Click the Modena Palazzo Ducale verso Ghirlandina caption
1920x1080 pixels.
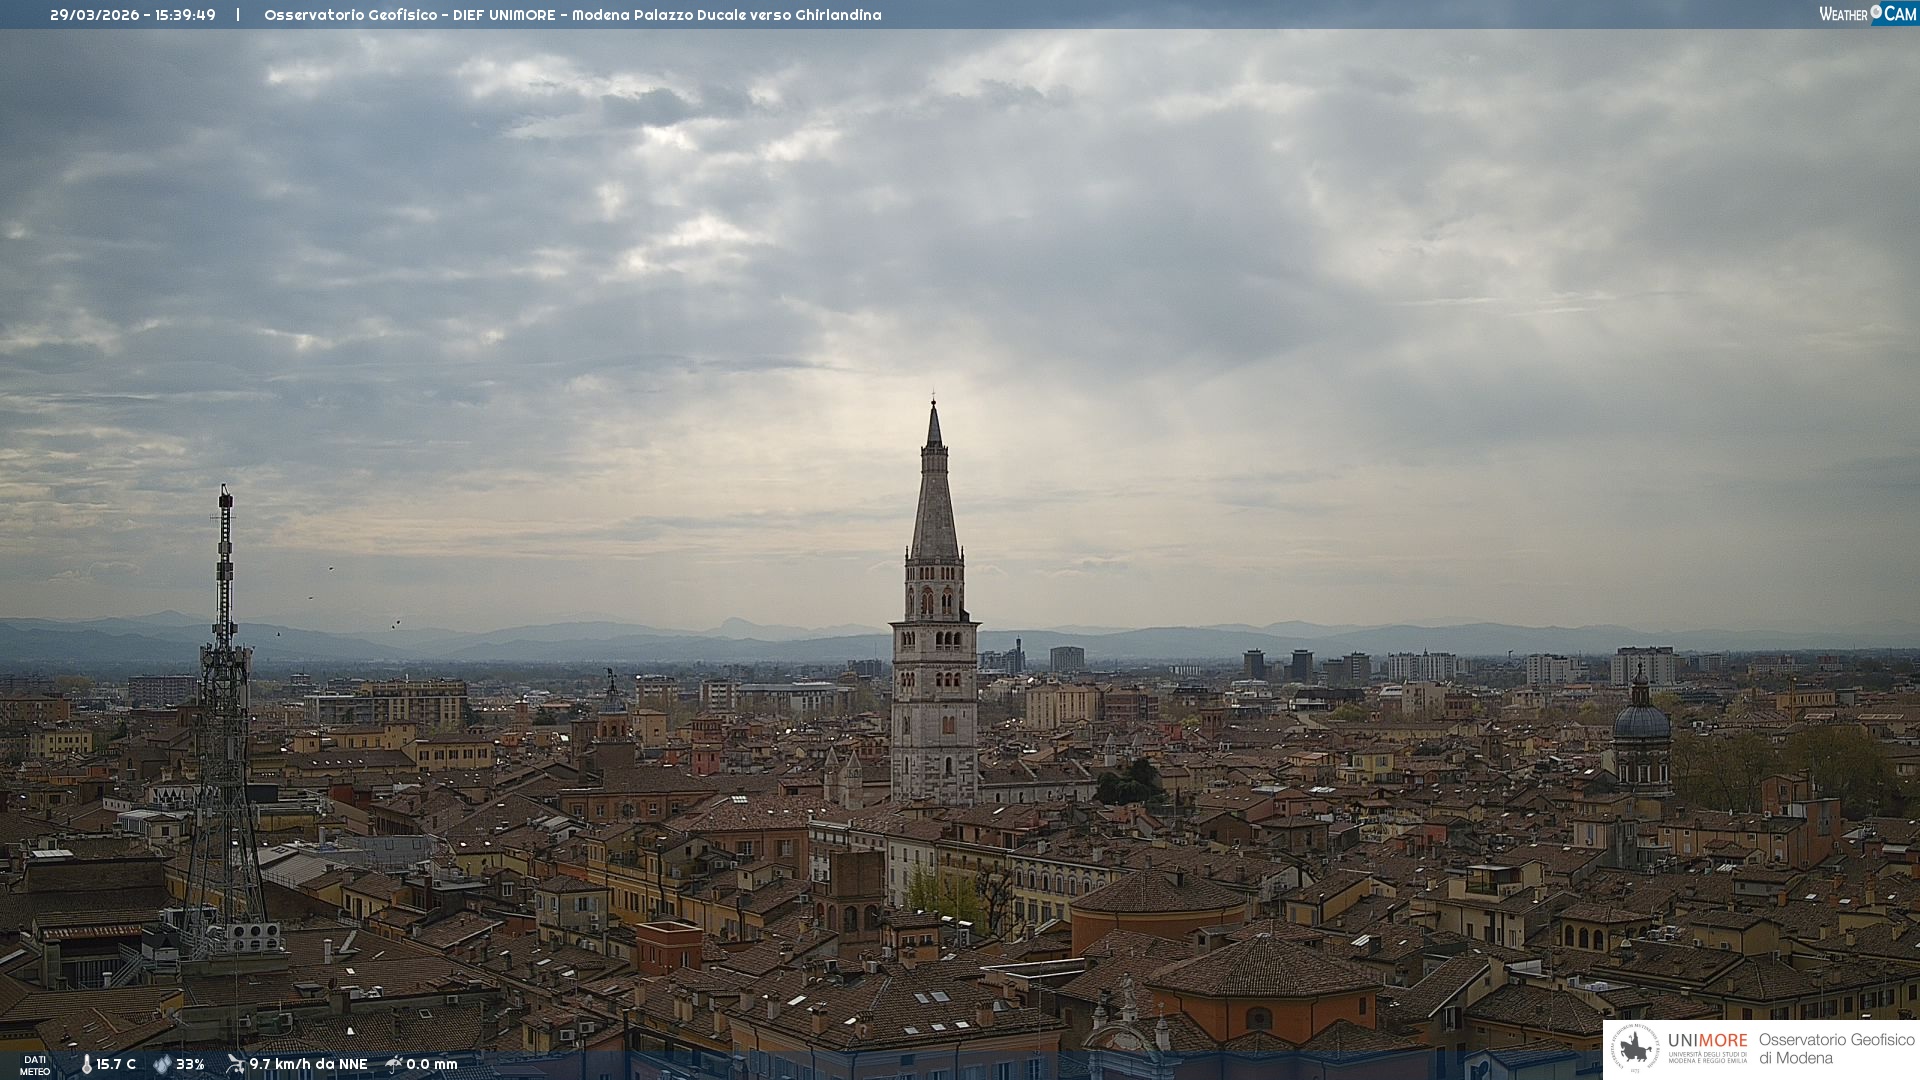tap(726, 15)
